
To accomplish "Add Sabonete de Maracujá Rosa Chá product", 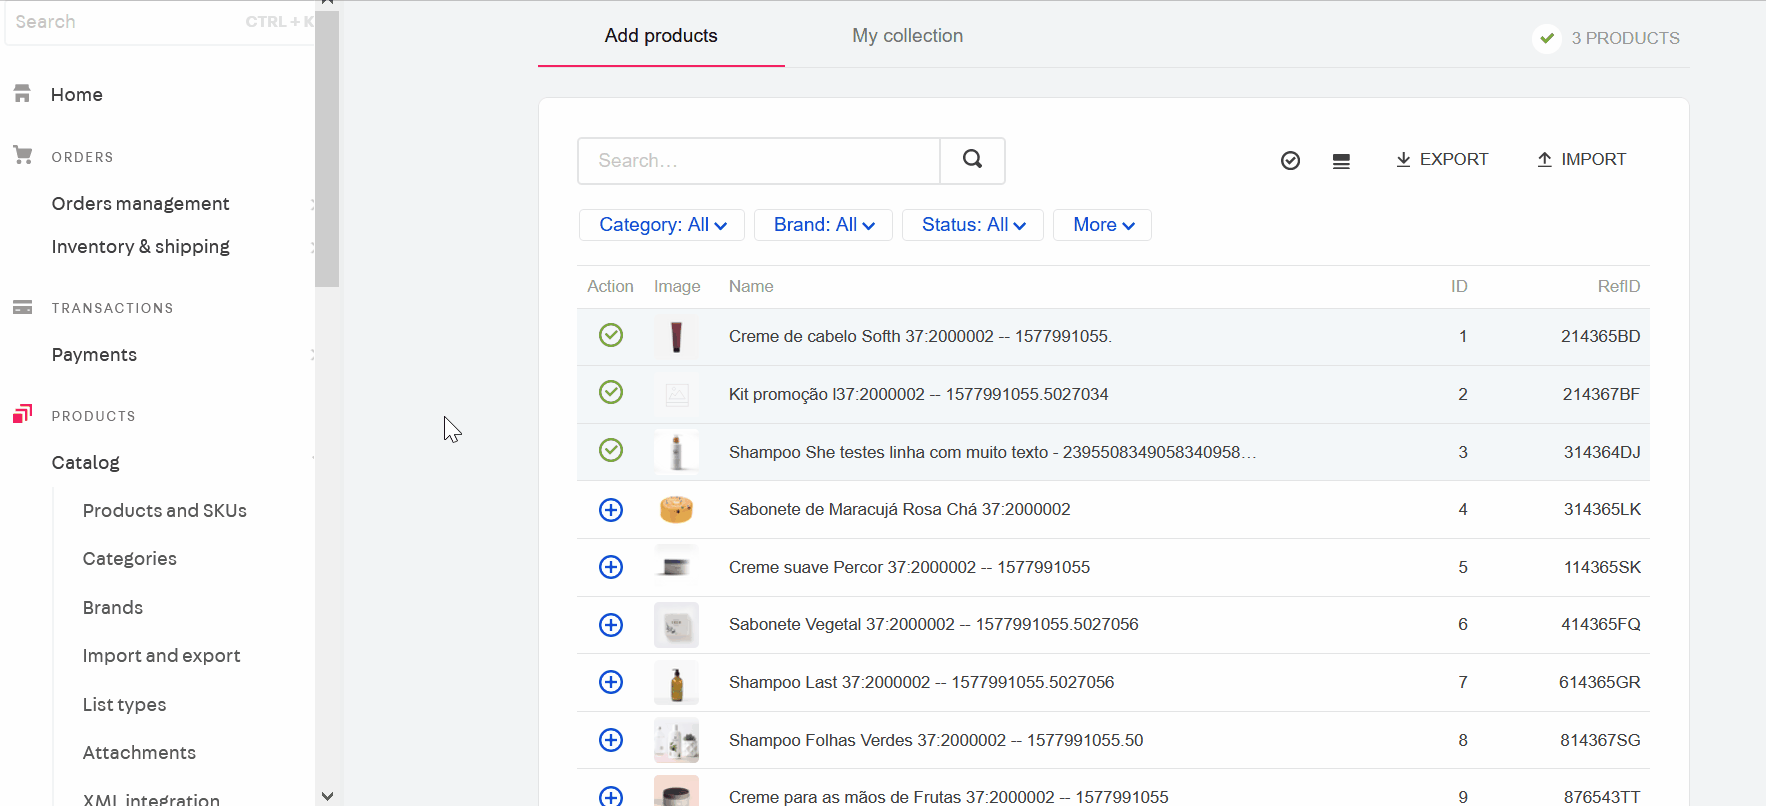I will pos(611,510).
